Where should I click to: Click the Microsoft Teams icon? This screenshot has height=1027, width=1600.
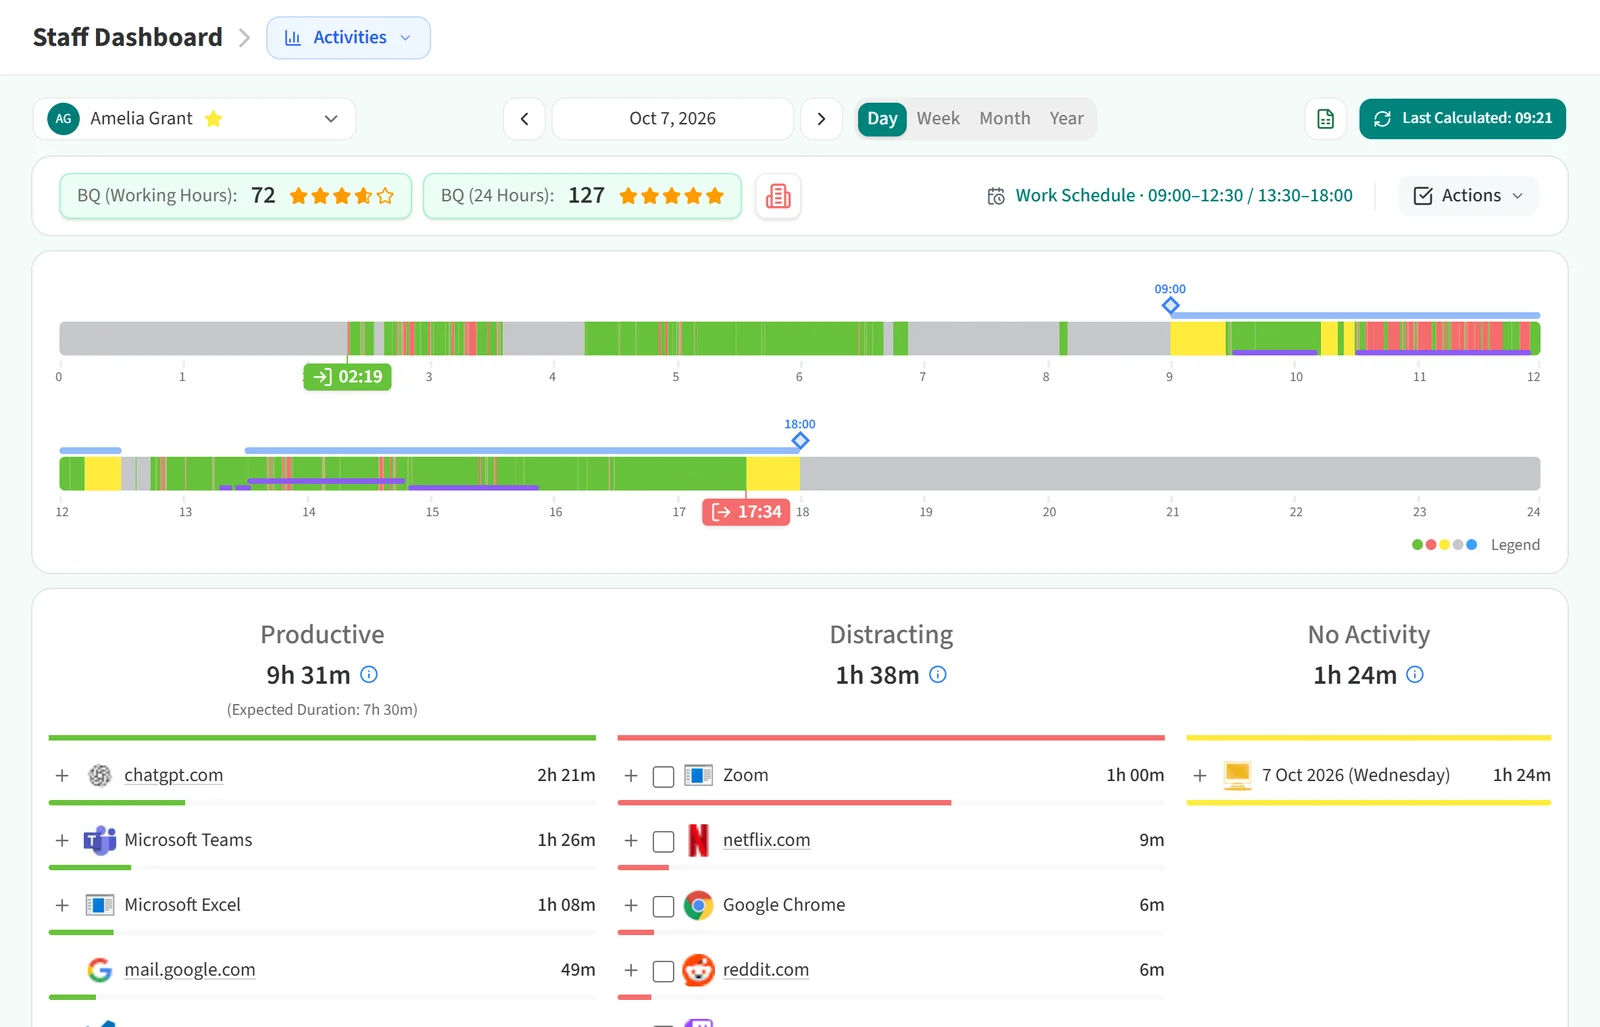pos(100,840)
